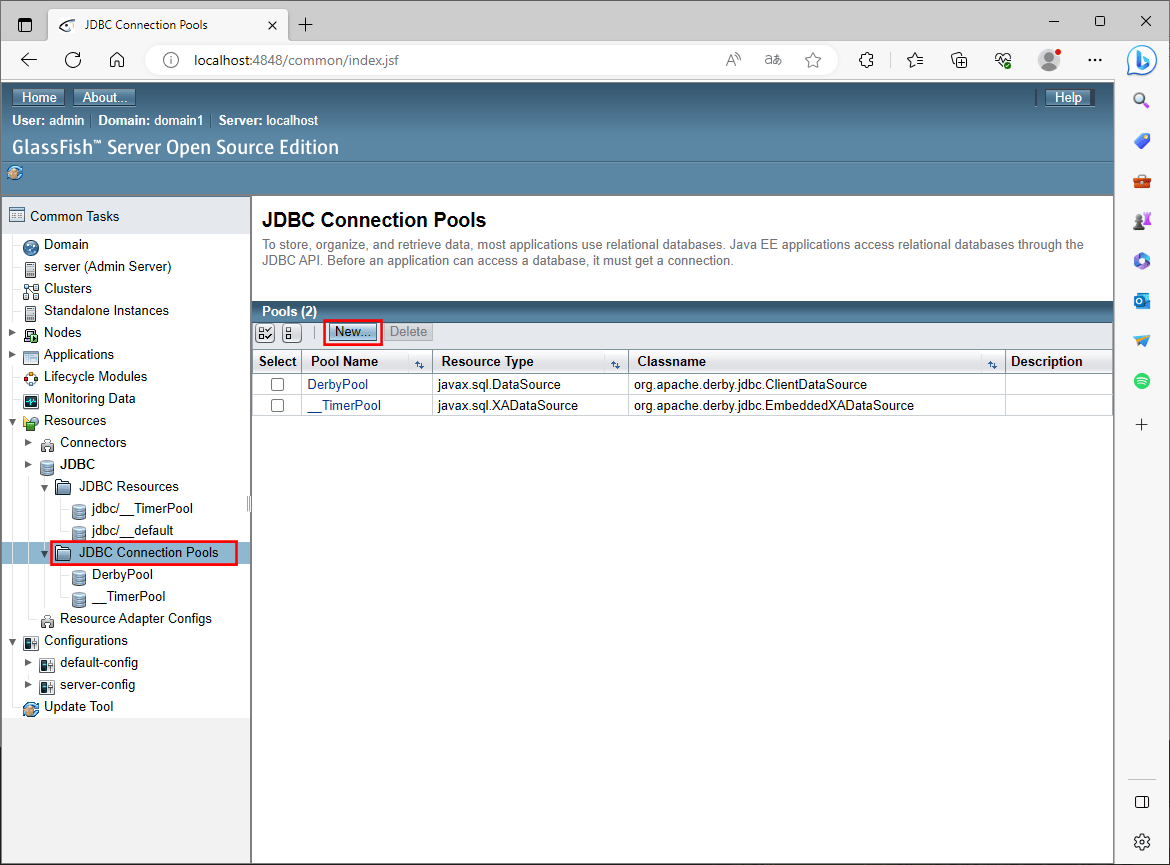This screenshot has height=865, width=1170.
Task: Click sort icon on Resource Type column
Action: (615, 364)
